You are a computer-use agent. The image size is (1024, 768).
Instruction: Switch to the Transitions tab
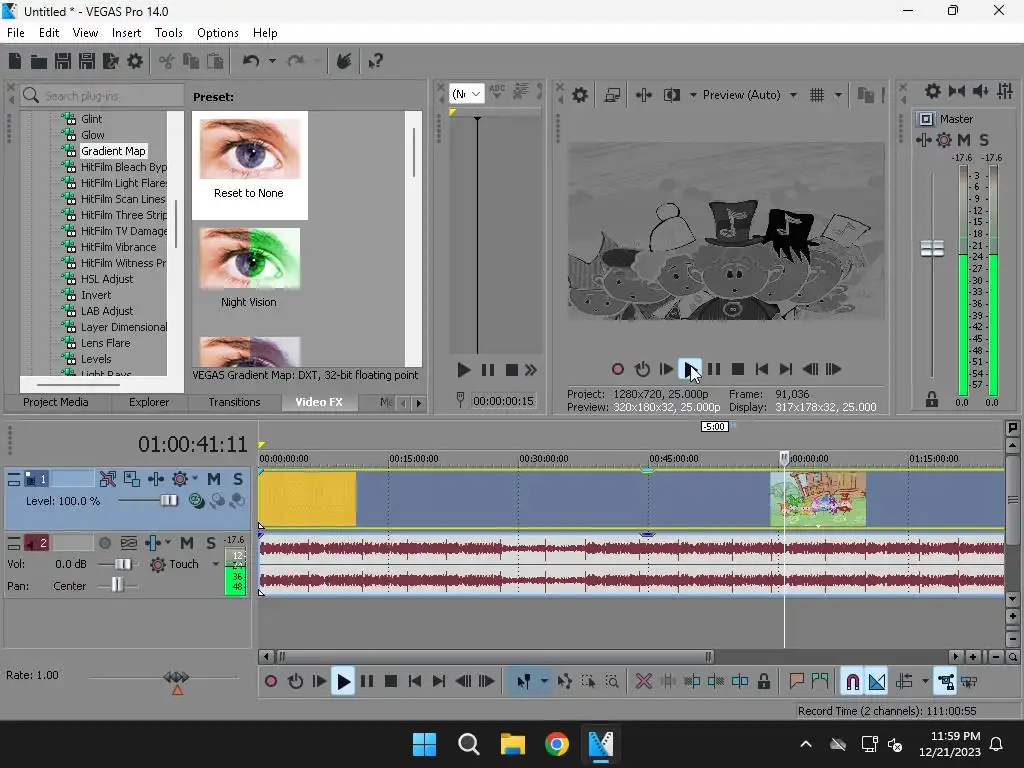pos(234,402)
